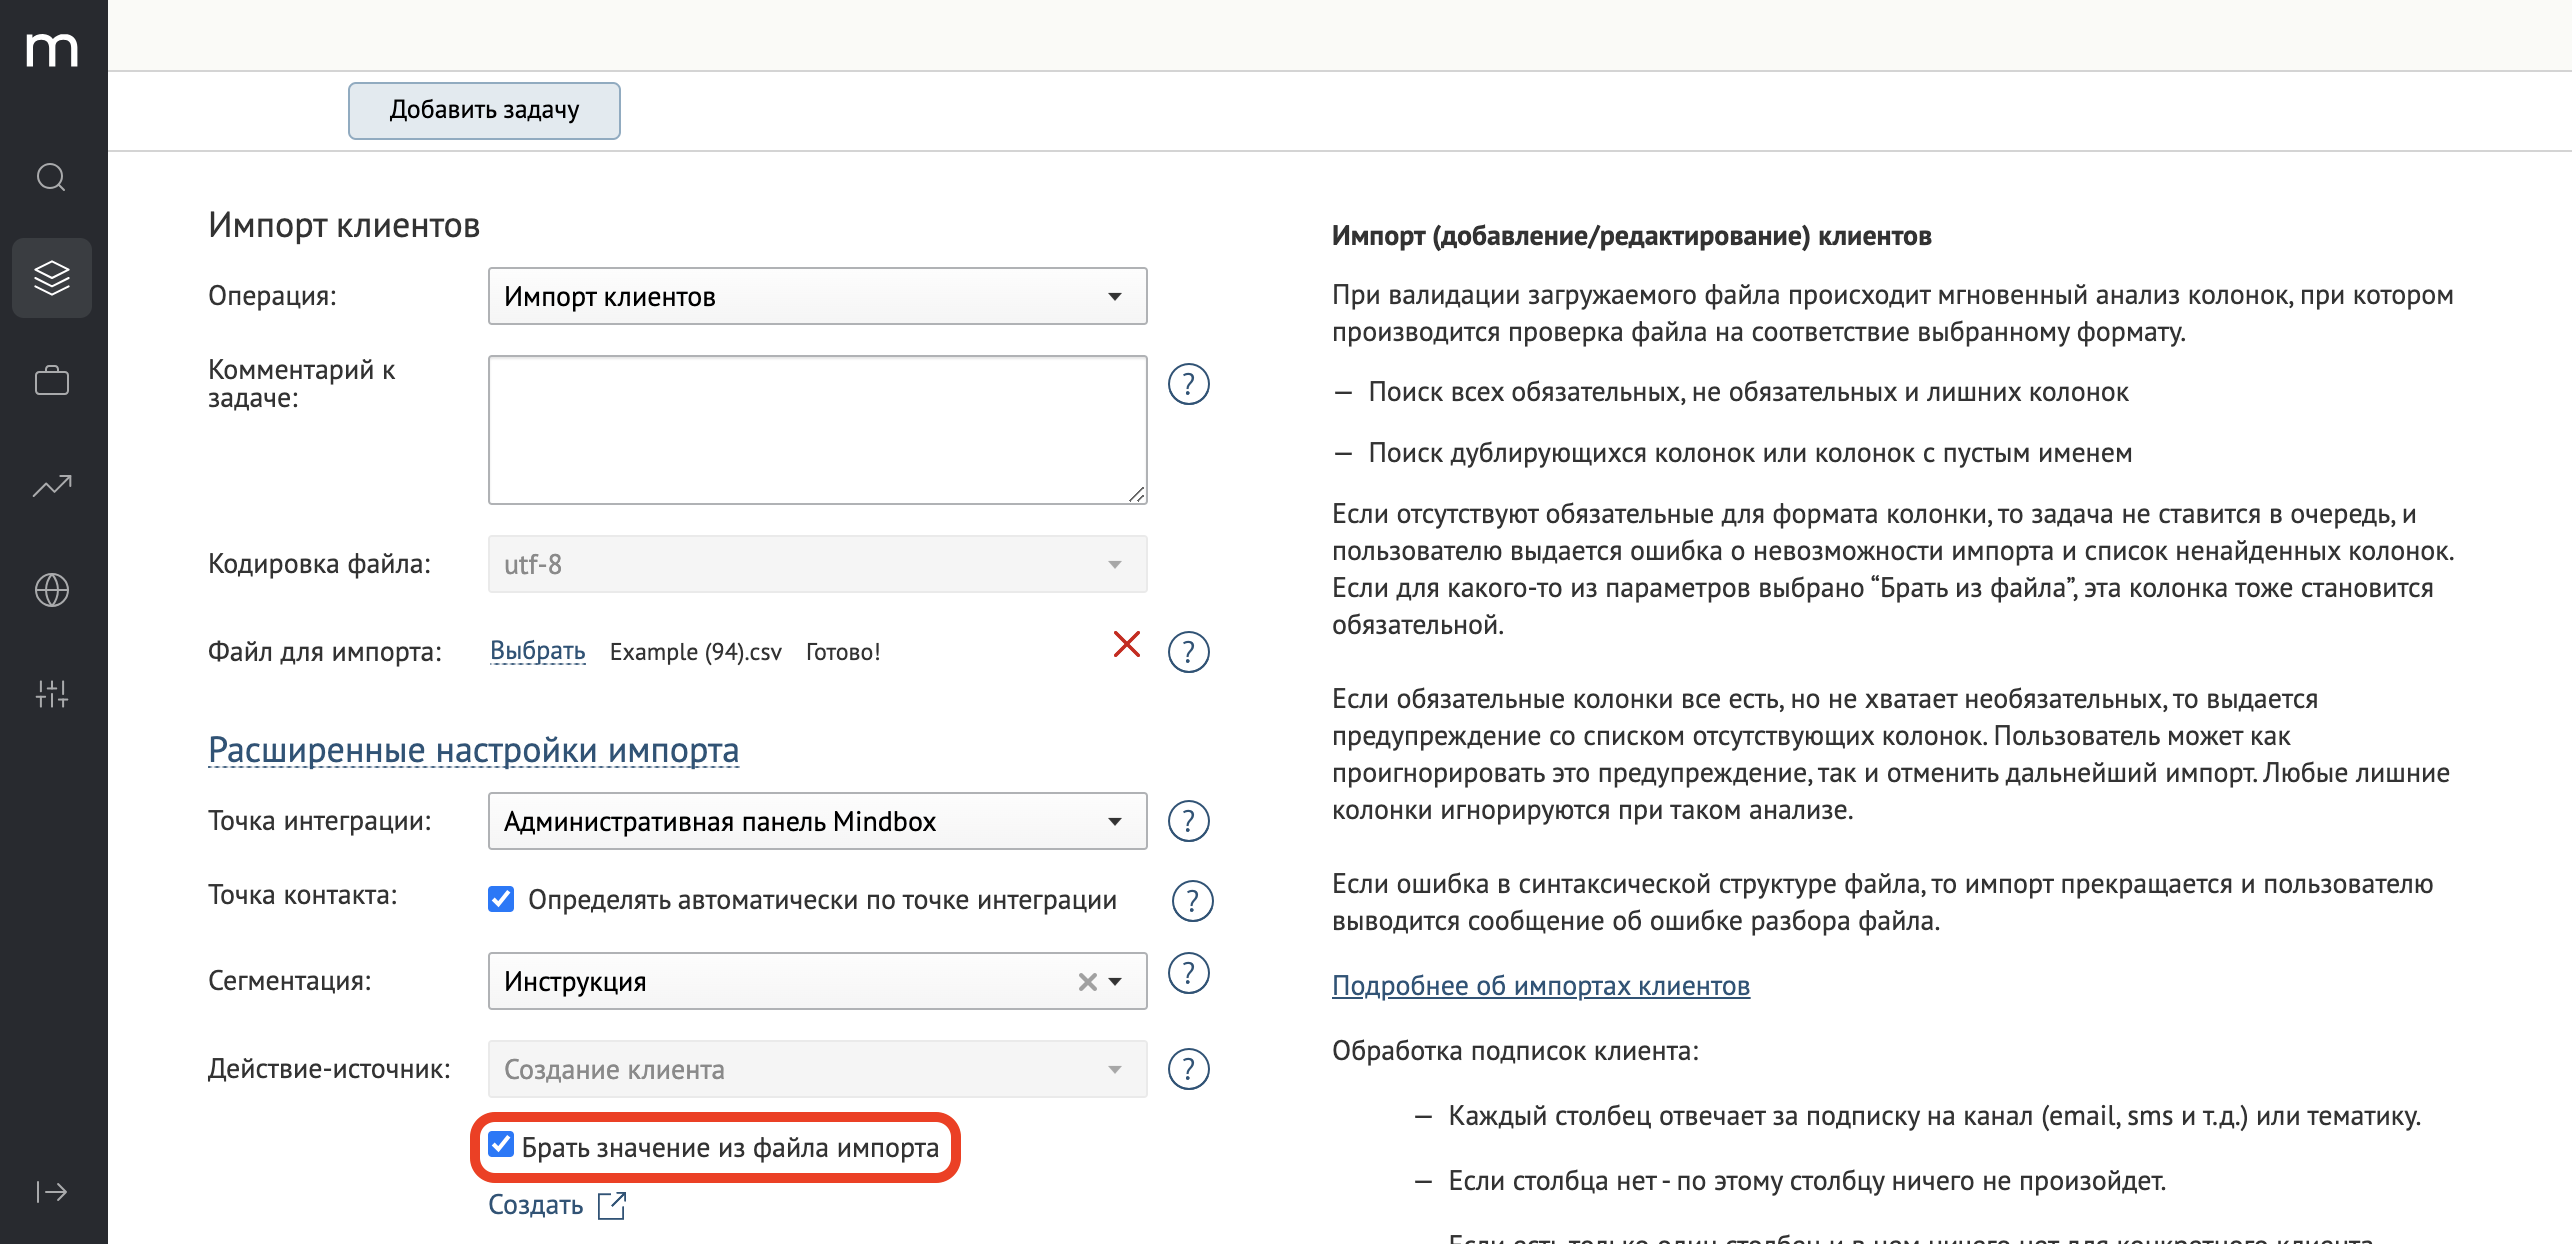The height and width of the screenshot is (1244, 2572).
Task: Click the Импорт клиентов form heading
Action: 344,225
